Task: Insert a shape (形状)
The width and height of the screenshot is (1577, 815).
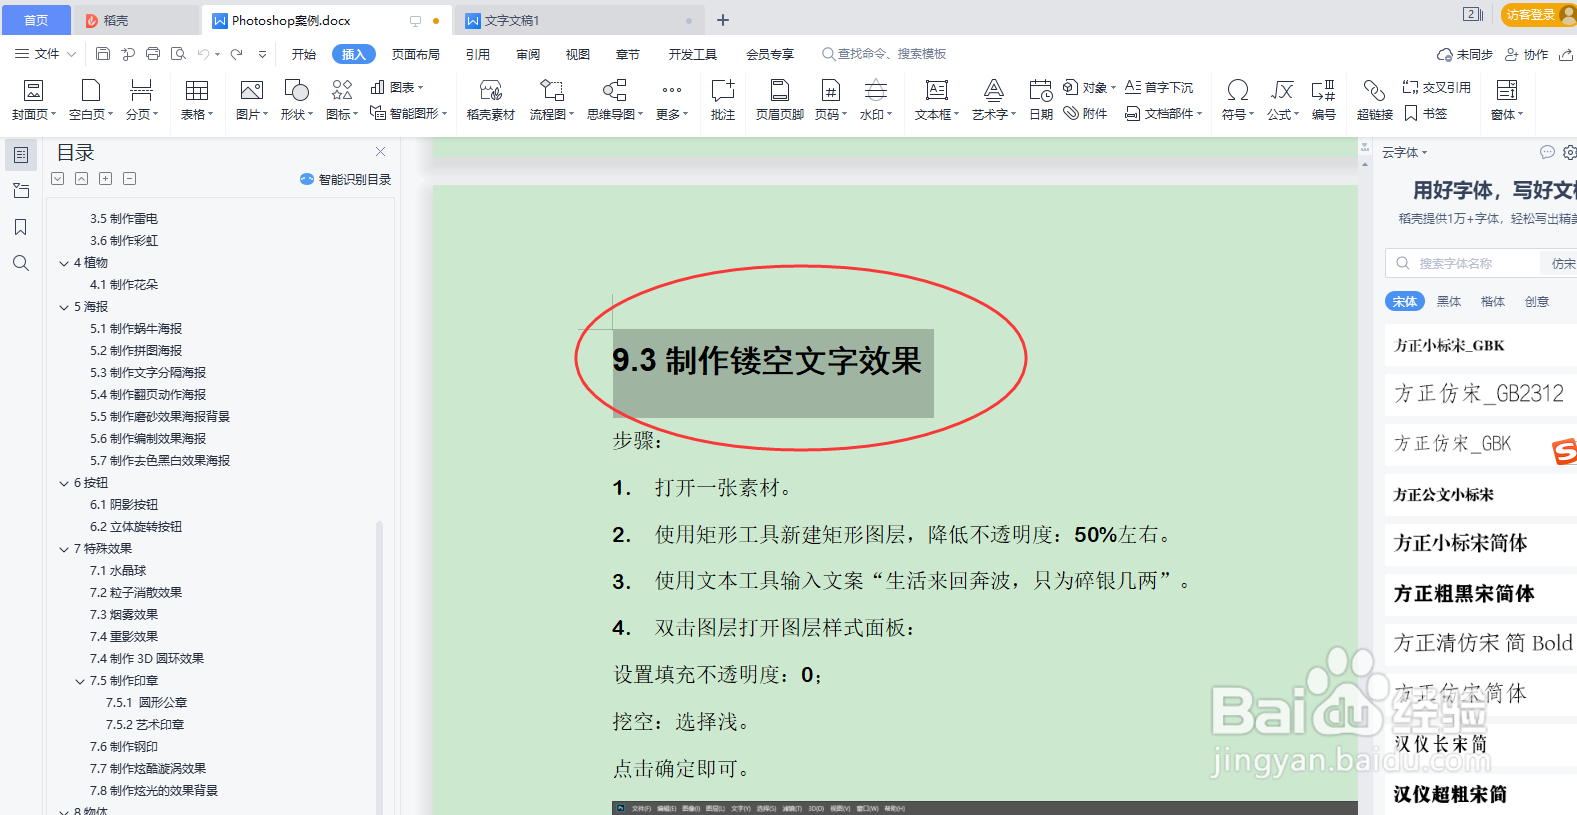Action: point(297,100)
